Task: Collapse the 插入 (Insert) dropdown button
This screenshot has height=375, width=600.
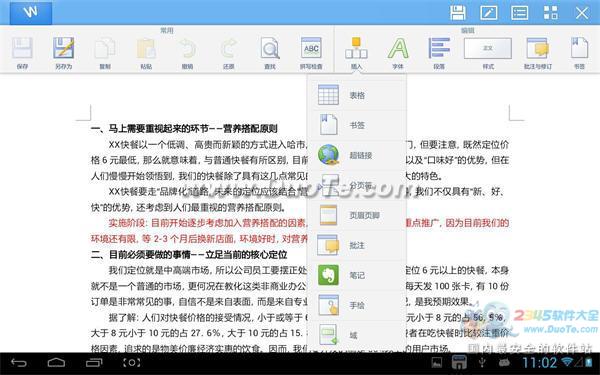Action: [x=356, y=53]
